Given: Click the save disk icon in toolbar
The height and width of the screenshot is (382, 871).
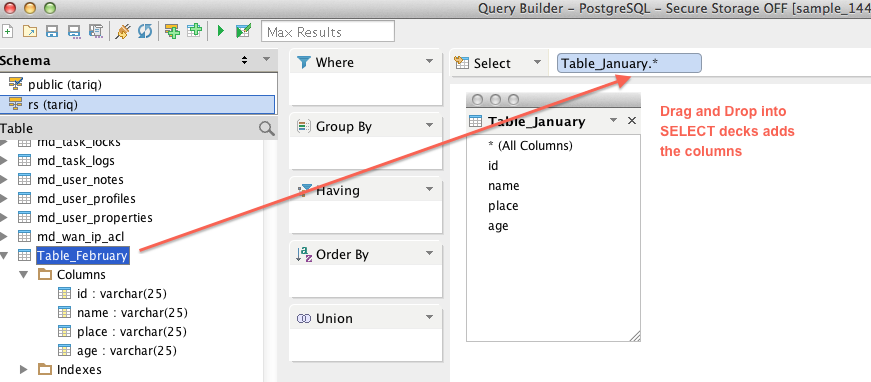Looking at the screenshot, I should click(52, 32).
